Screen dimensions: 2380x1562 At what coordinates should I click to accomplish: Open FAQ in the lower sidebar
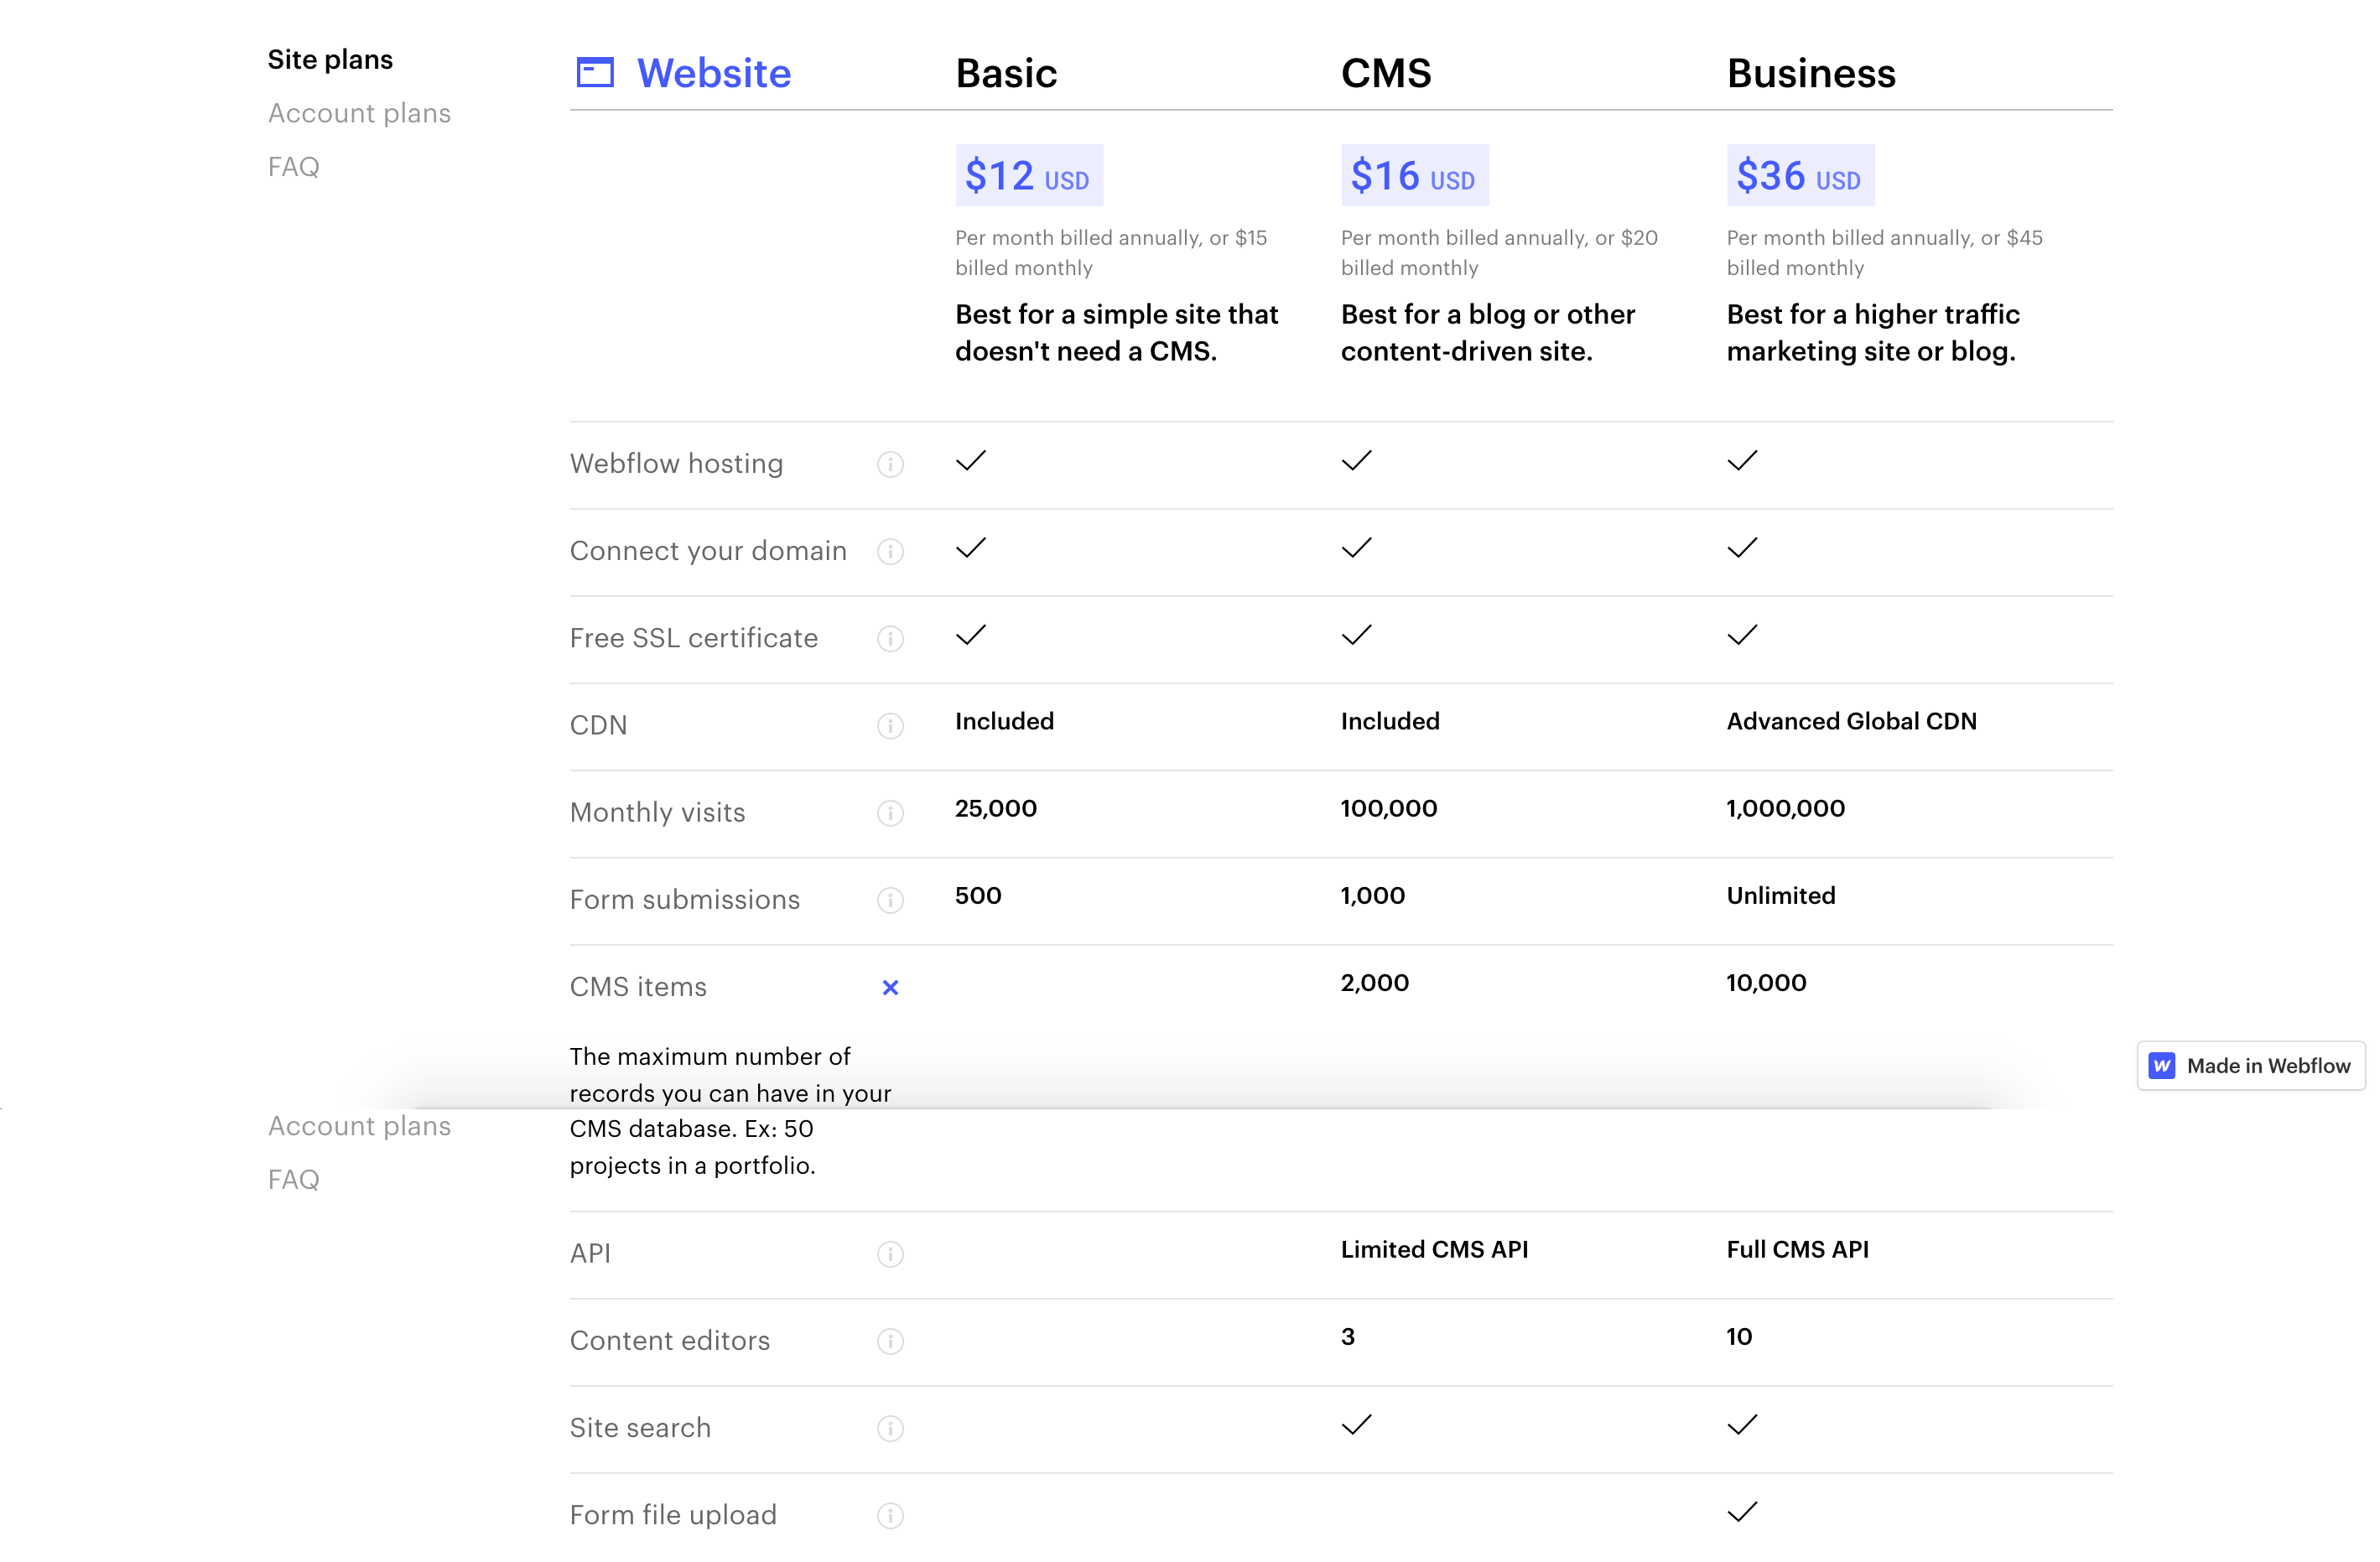tap(293, 1180)
